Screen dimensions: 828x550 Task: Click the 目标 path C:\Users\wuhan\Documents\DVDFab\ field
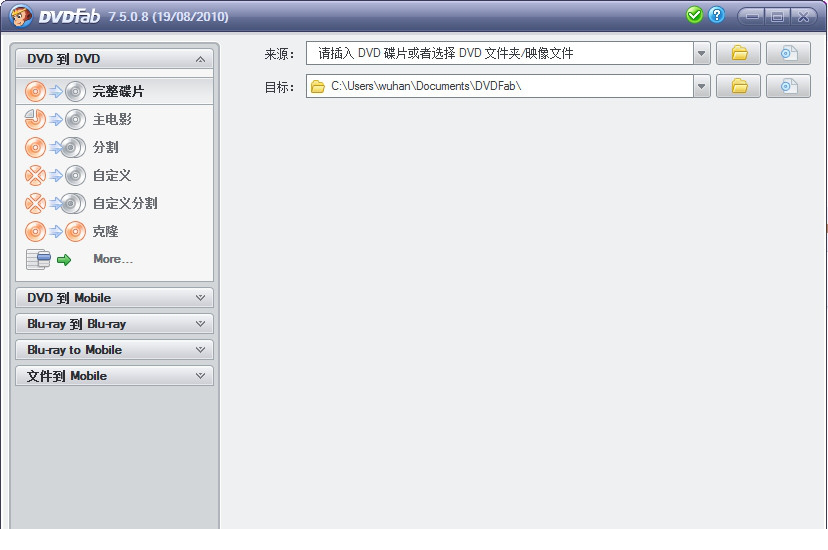click(x=500, y=86)
